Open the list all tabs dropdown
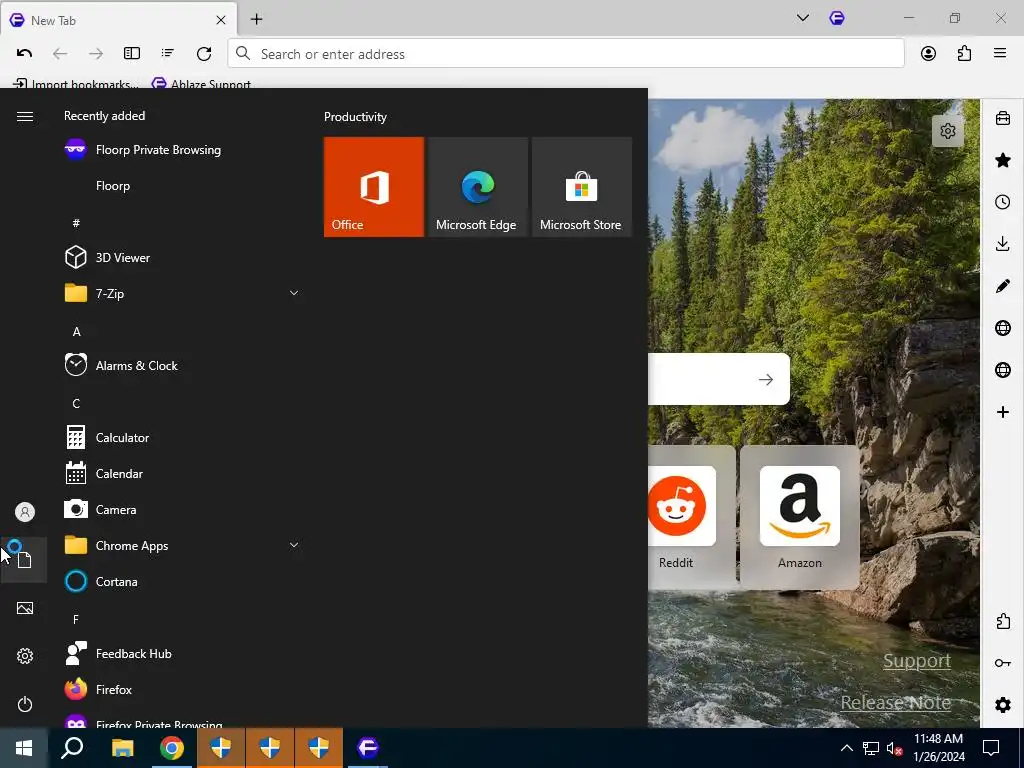This screenshot has width=1024, height=768. [x=803, y=18]
